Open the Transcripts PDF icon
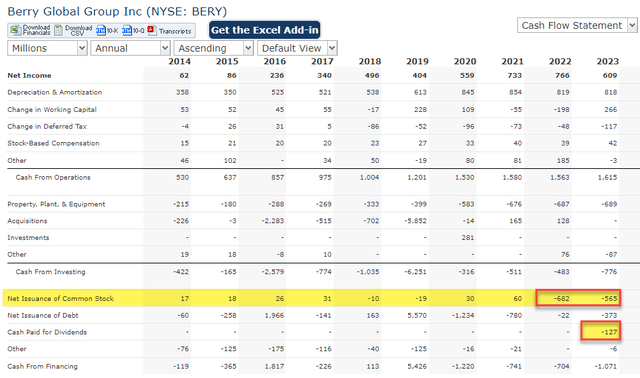Screen dimensions: 640x378 [x=152, y=30]
